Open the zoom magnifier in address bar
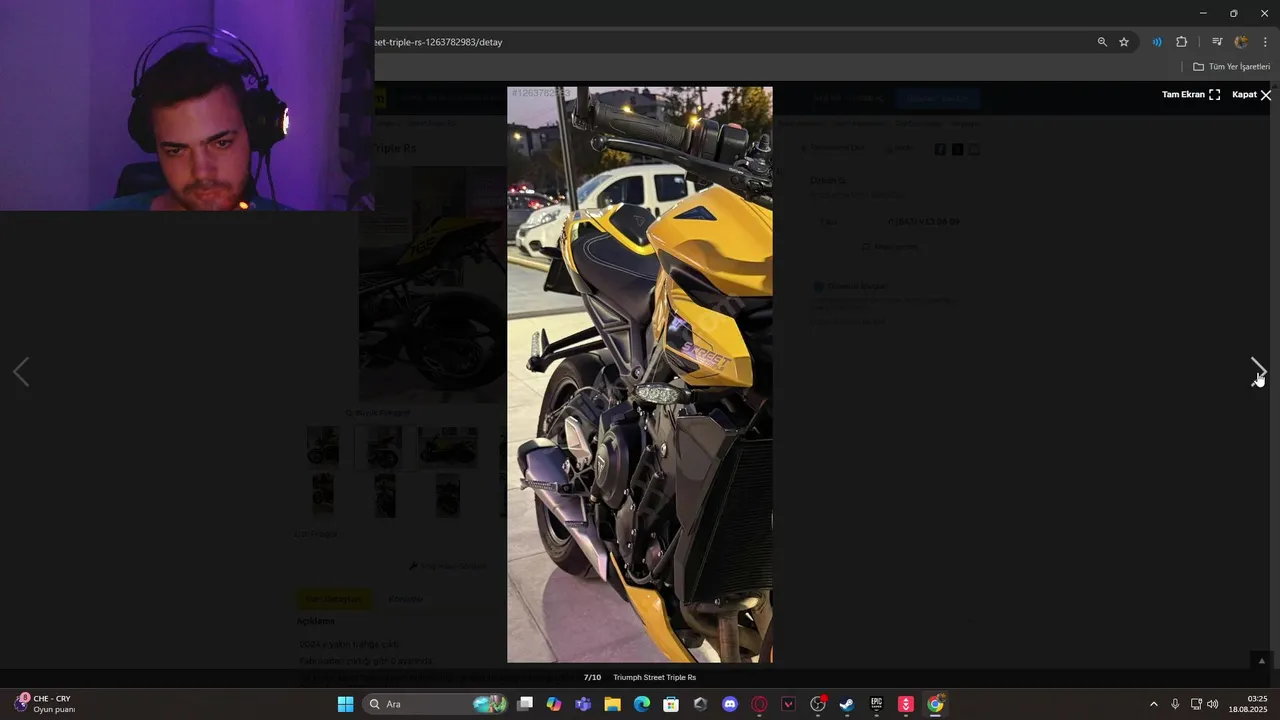The image size is (1280, 720). [x=1102, y=42]
